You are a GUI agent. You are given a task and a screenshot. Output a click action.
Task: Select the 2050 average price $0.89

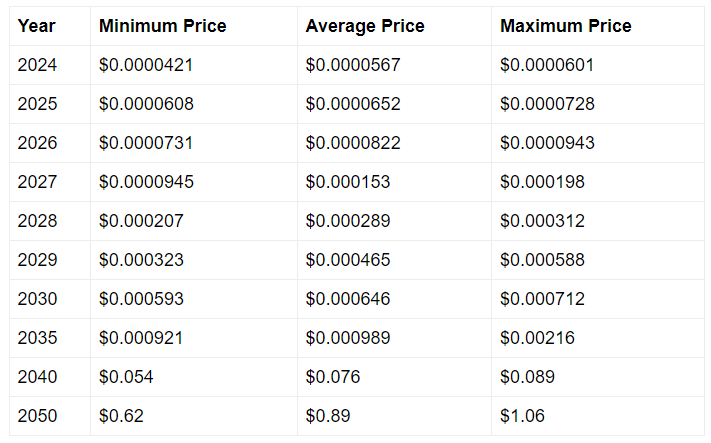point(328,416)
